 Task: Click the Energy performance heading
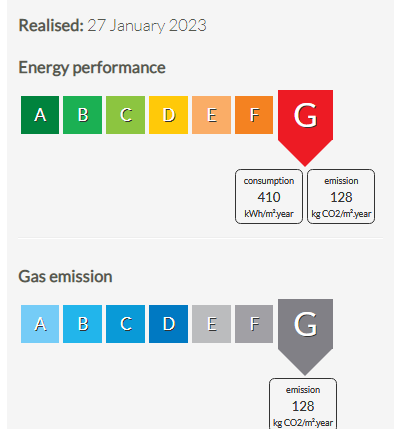point(92,68)
